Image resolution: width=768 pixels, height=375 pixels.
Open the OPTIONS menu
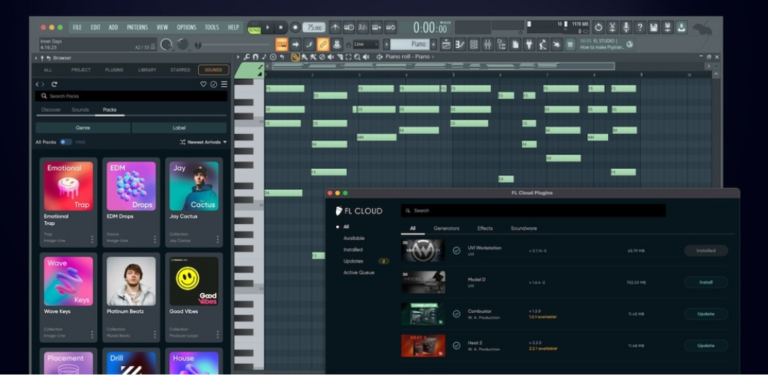pos(187,27)
